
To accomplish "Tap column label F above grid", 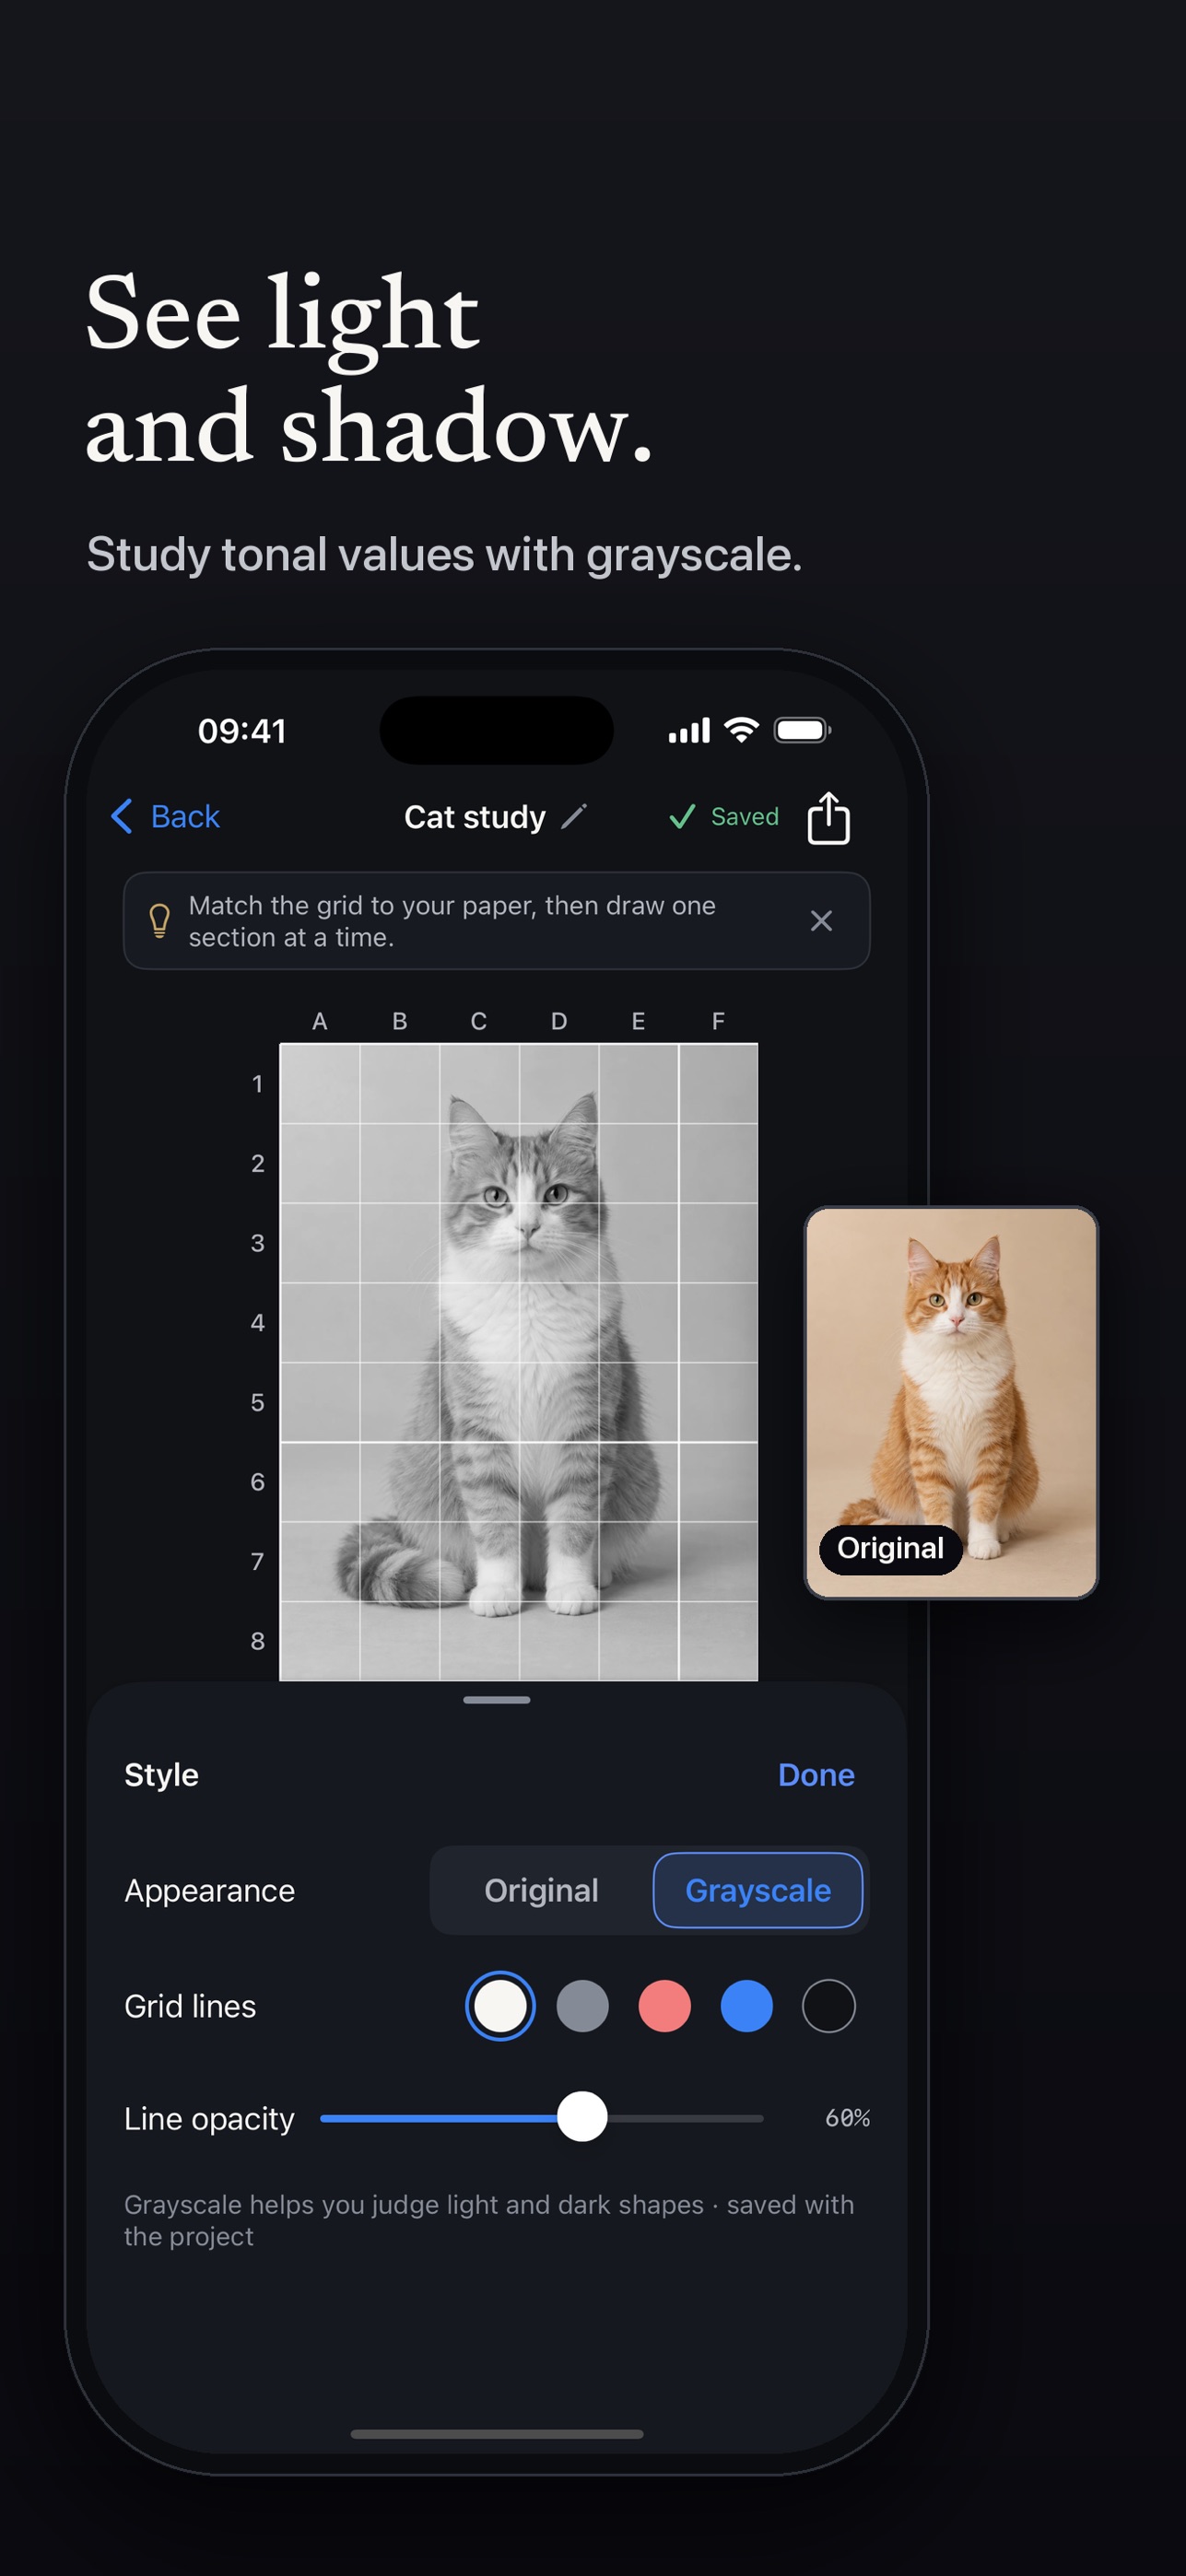I will (718, 1020).
